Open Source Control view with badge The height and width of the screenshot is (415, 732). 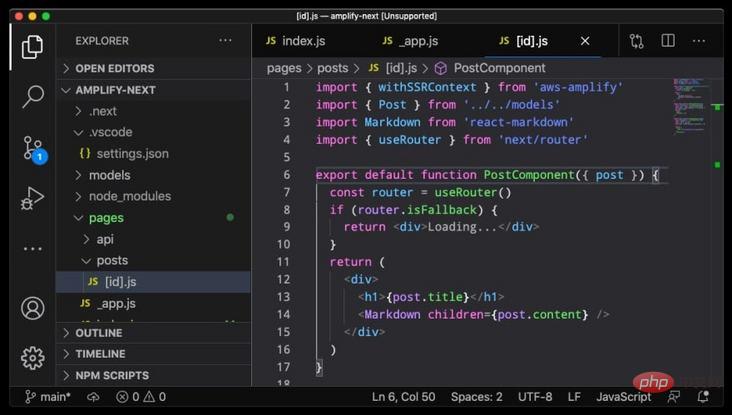(x=33, y=149)
